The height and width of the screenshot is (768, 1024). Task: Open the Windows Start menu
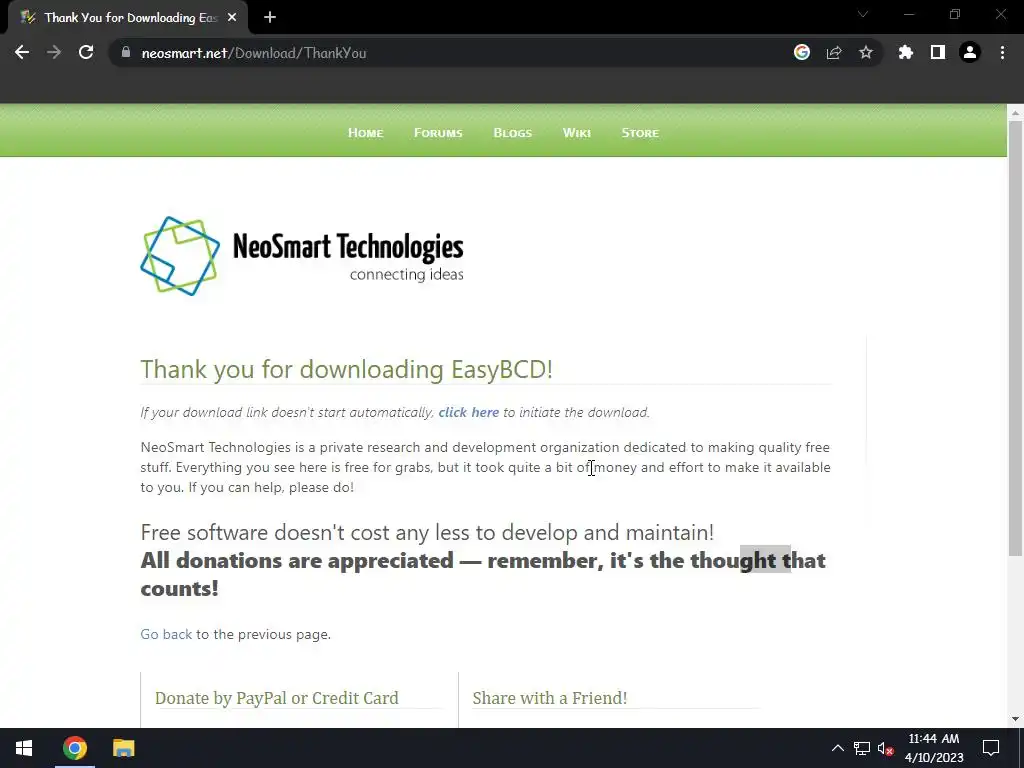[x=24, y=748]
